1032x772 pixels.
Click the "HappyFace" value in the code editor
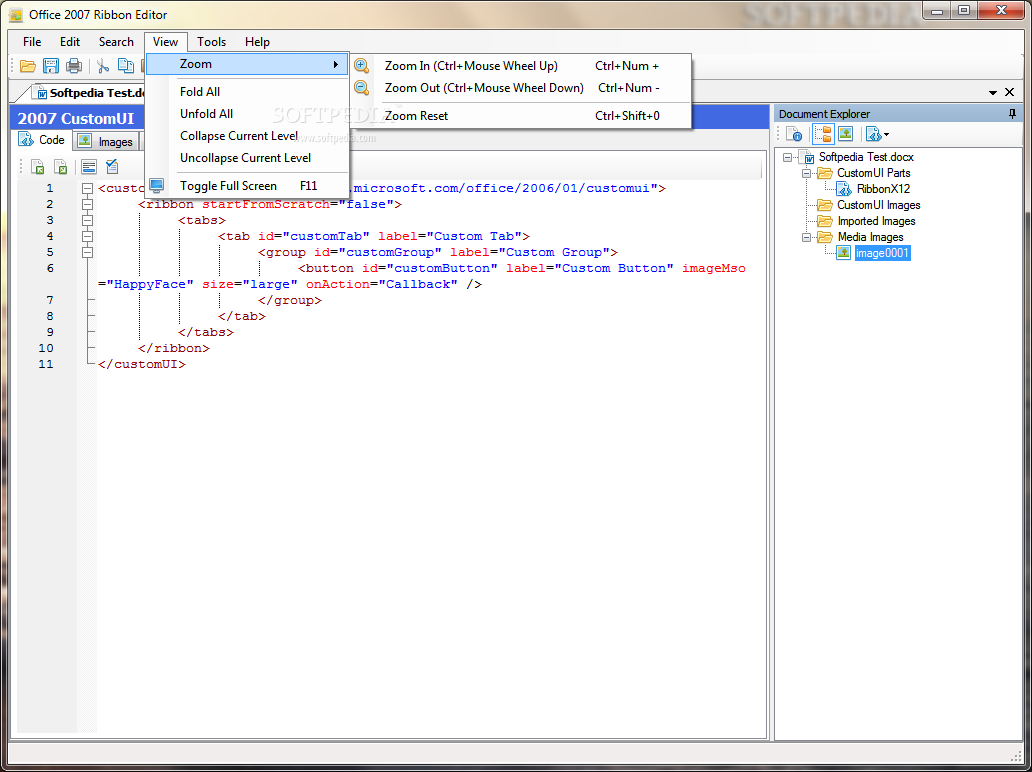coord(150,284)
